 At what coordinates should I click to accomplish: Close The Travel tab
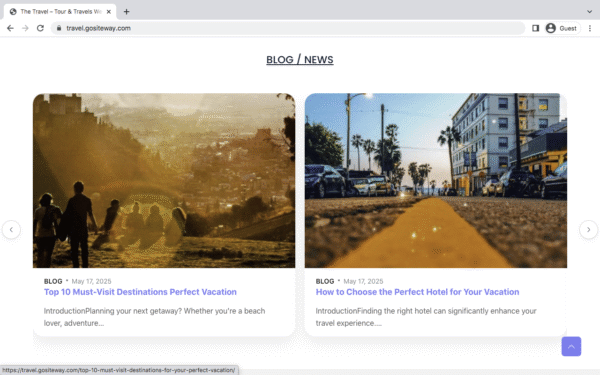click(109, 12)
